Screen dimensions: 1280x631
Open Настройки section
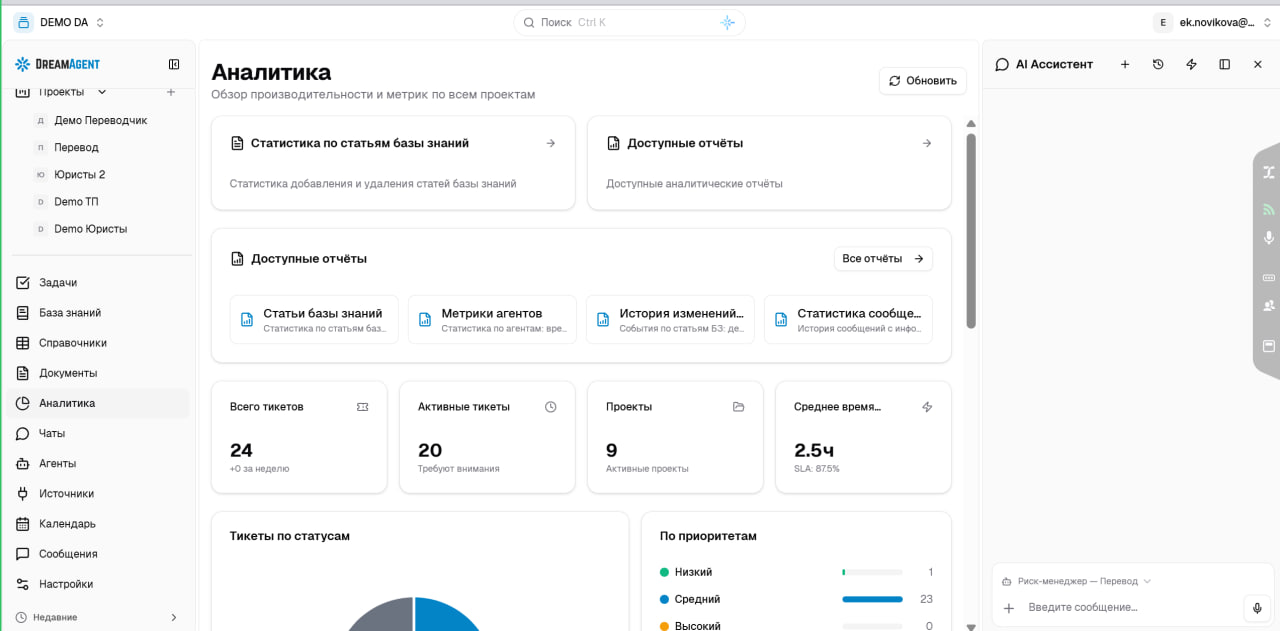98,583
